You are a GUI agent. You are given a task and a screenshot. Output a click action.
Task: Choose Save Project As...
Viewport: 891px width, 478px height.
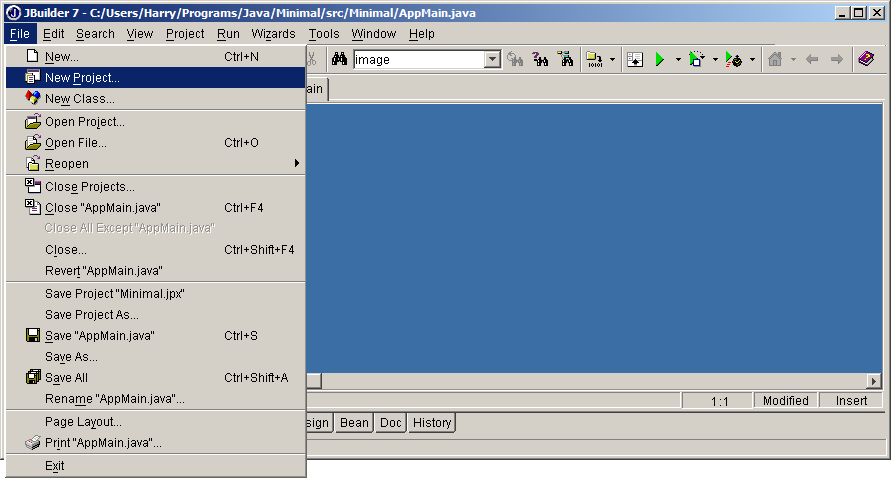pos(156,314)
